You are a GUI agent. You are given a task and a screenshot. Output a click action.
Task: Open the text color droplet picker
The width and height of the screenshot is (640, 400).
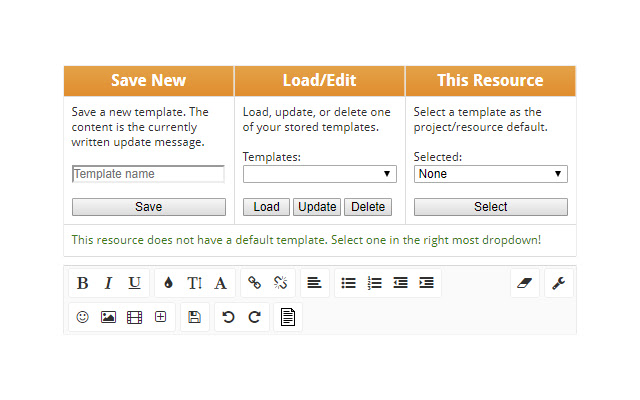(x=168, y=283)
